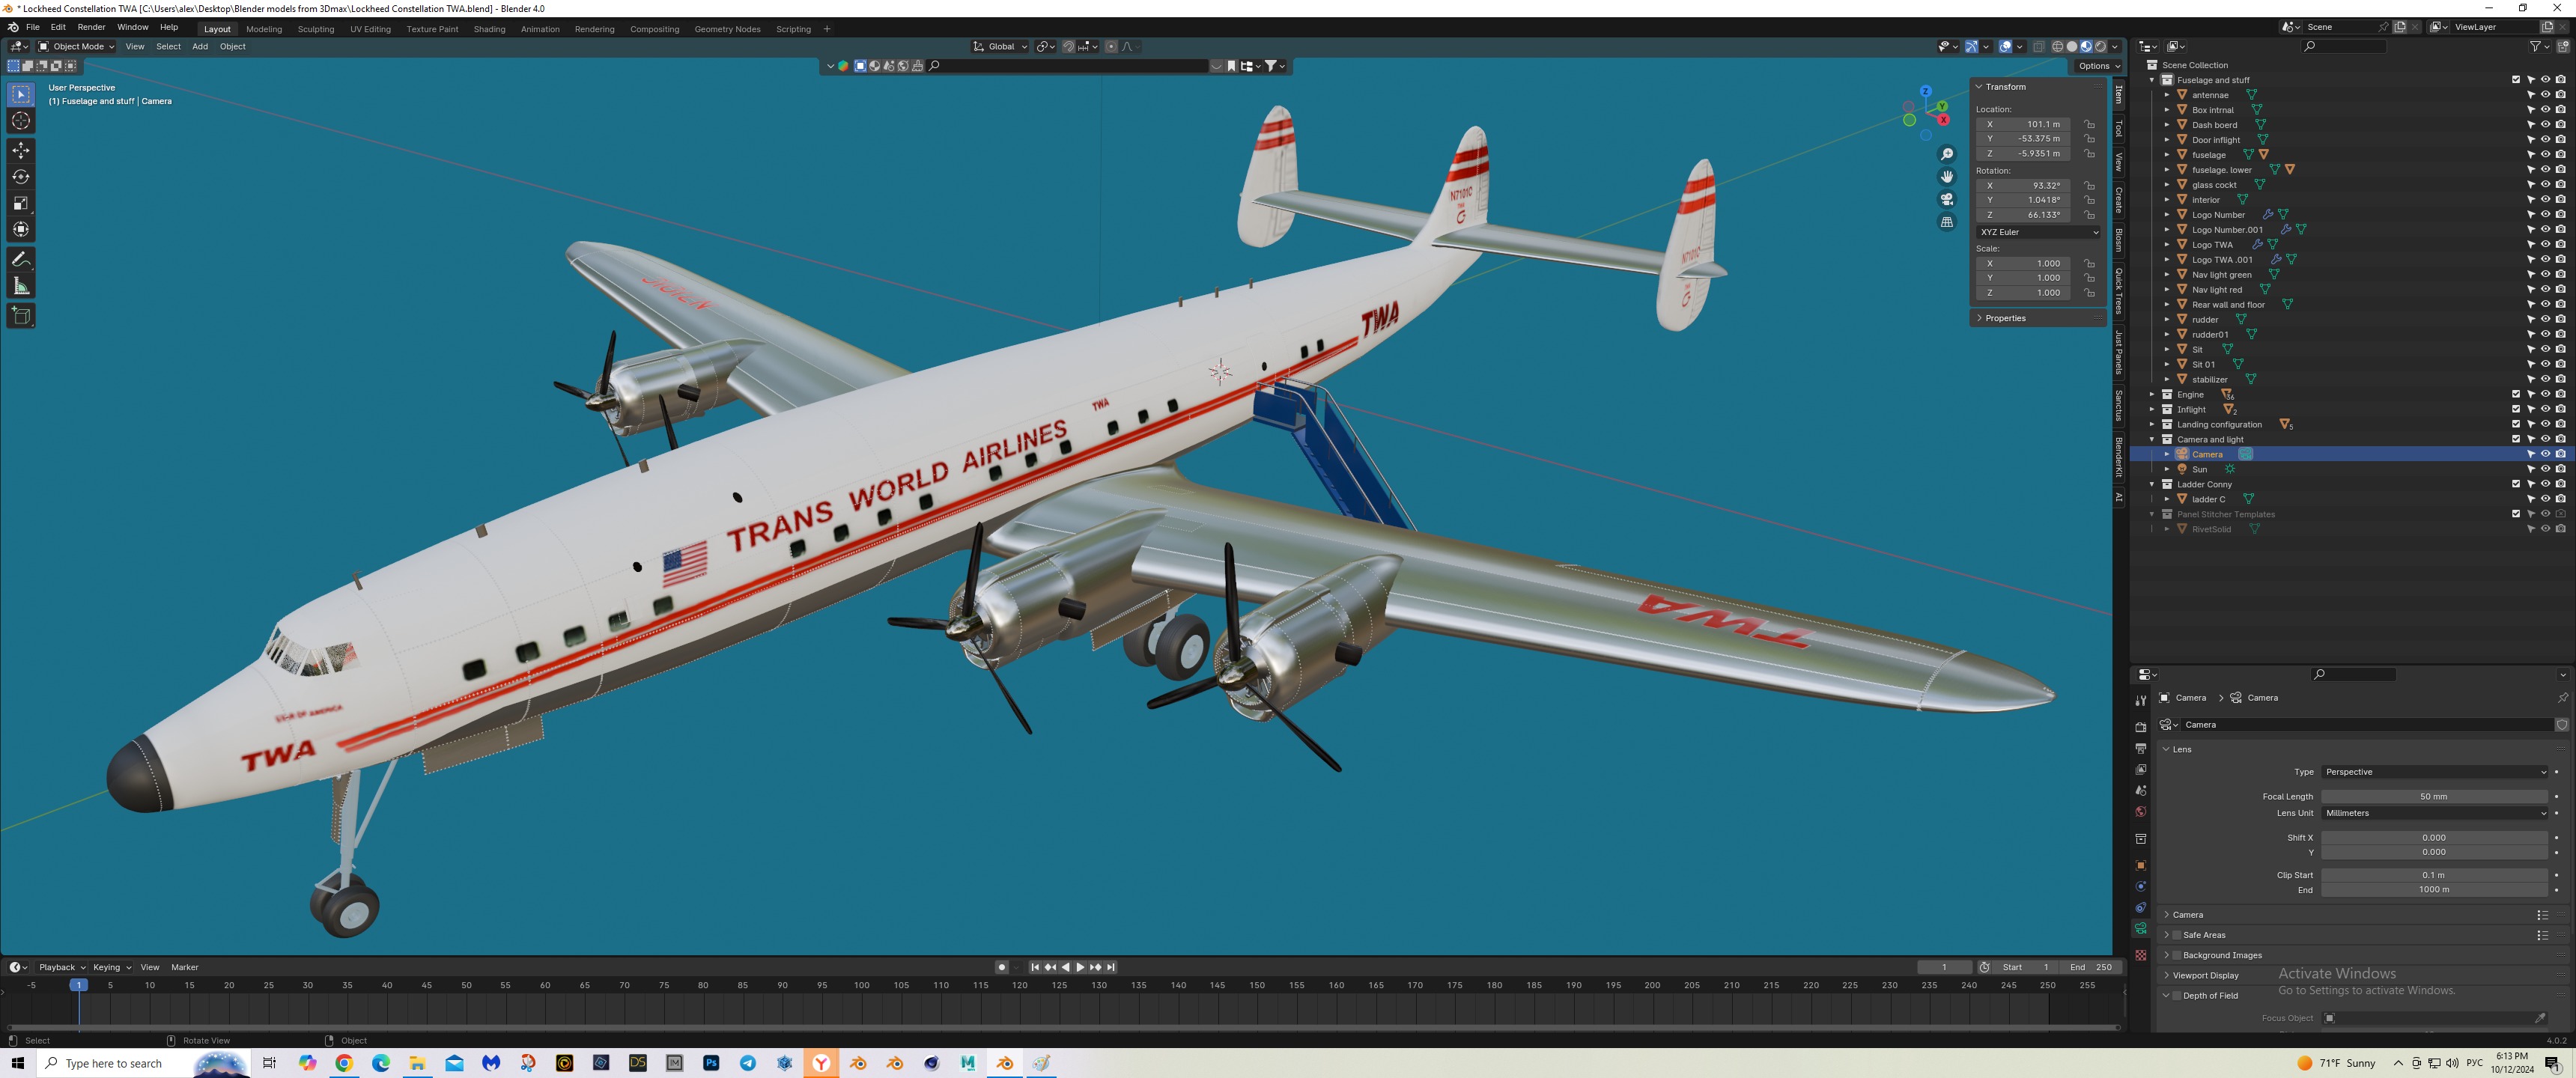
Task: Open the Texture properties checker tab
Action: (x=2140, y=955)
